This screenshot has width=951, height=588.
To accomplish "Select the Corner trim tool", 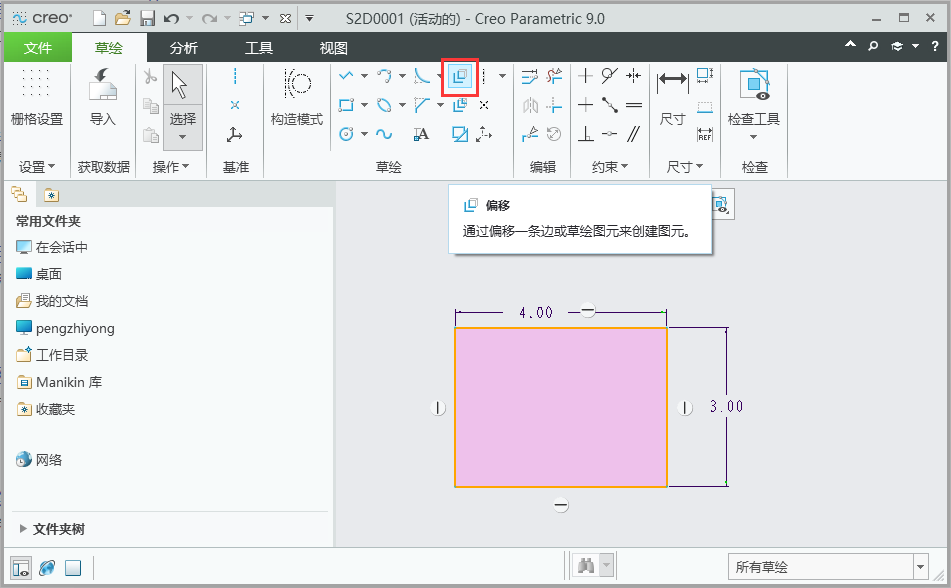I will (x=554, y=105).
